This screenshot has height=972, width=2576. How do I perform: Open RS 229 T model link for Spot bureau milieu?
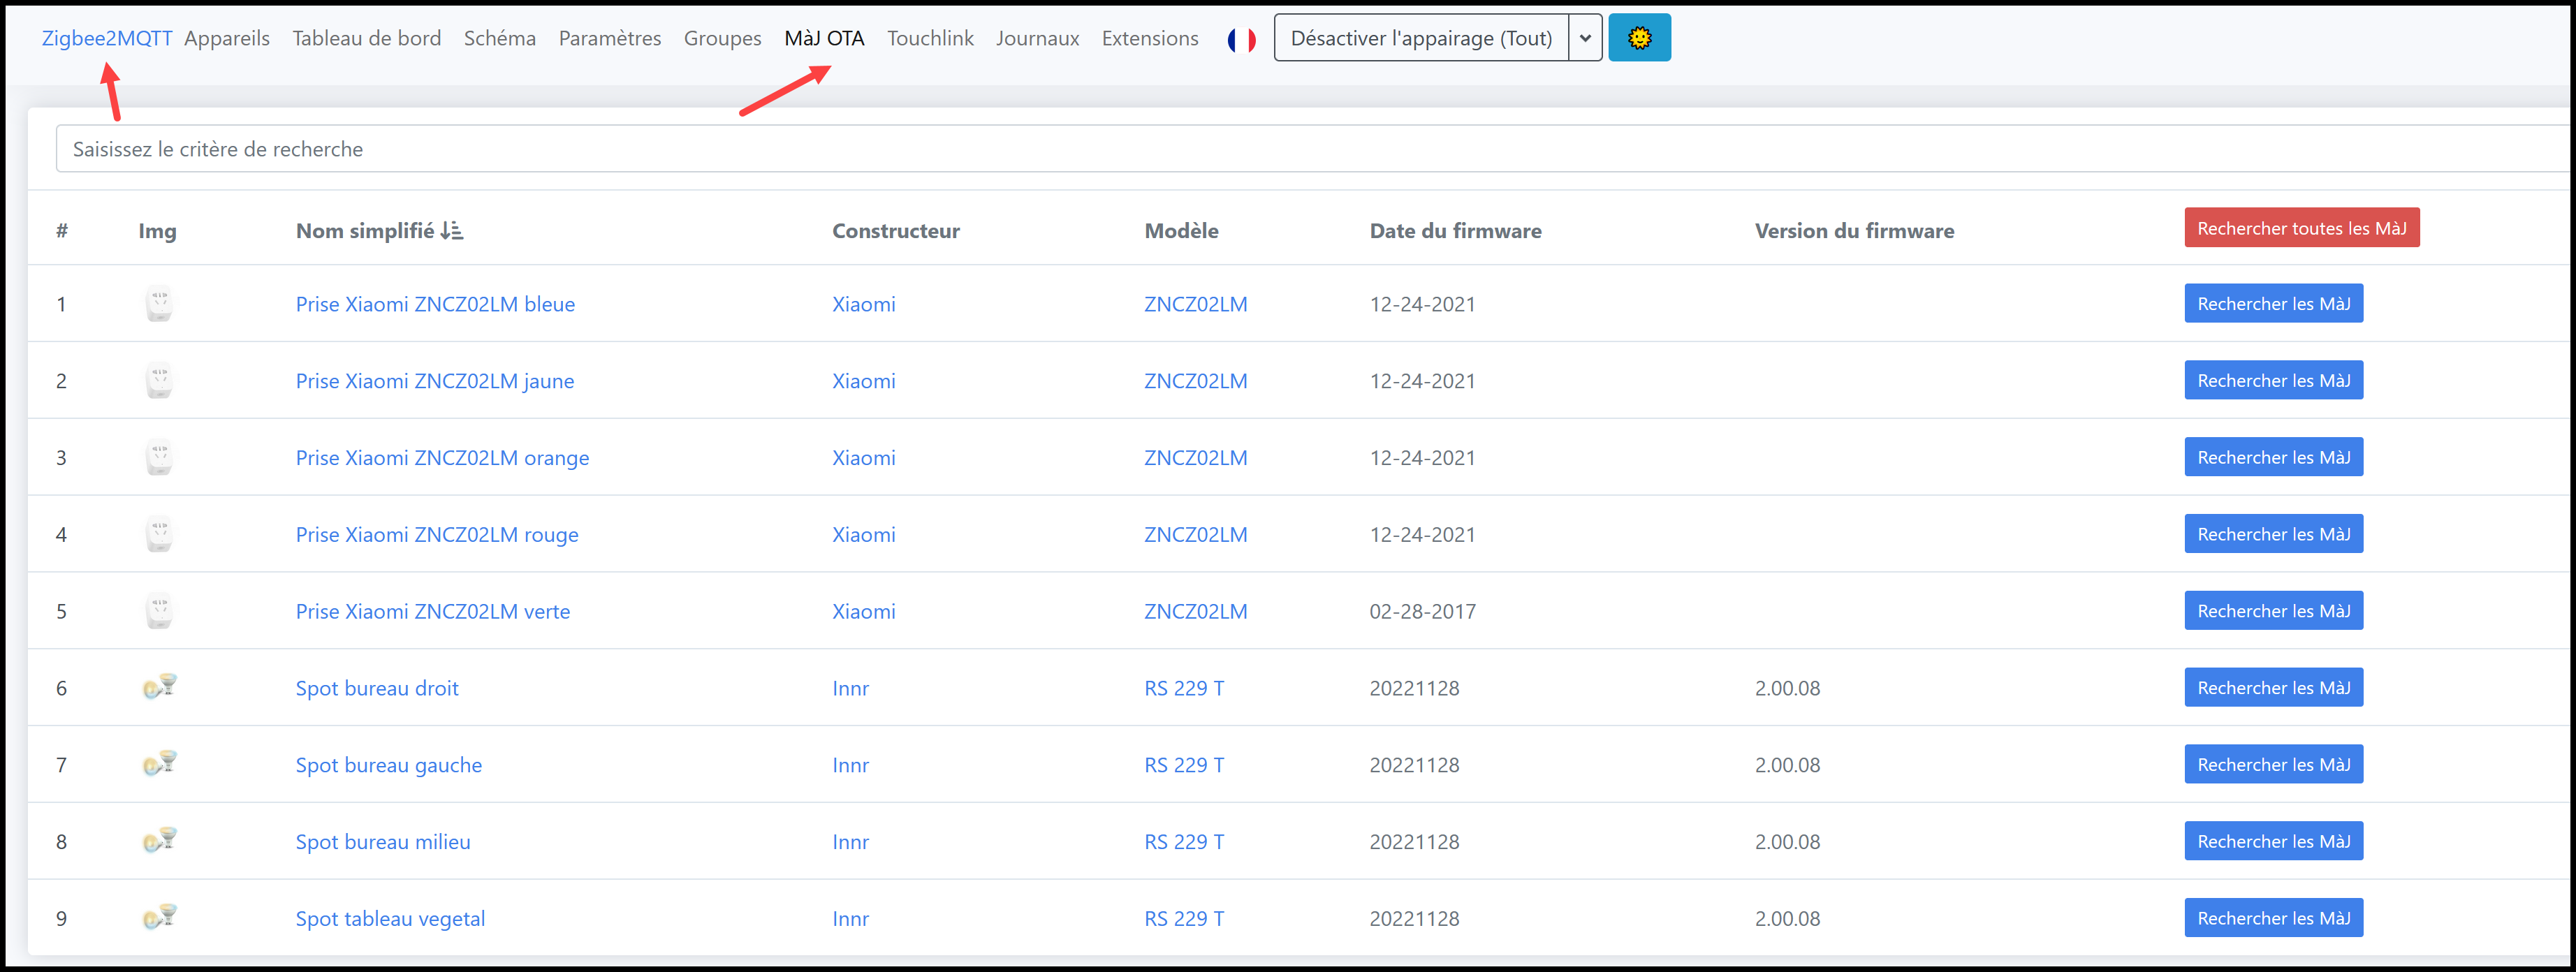[1184, 842]
